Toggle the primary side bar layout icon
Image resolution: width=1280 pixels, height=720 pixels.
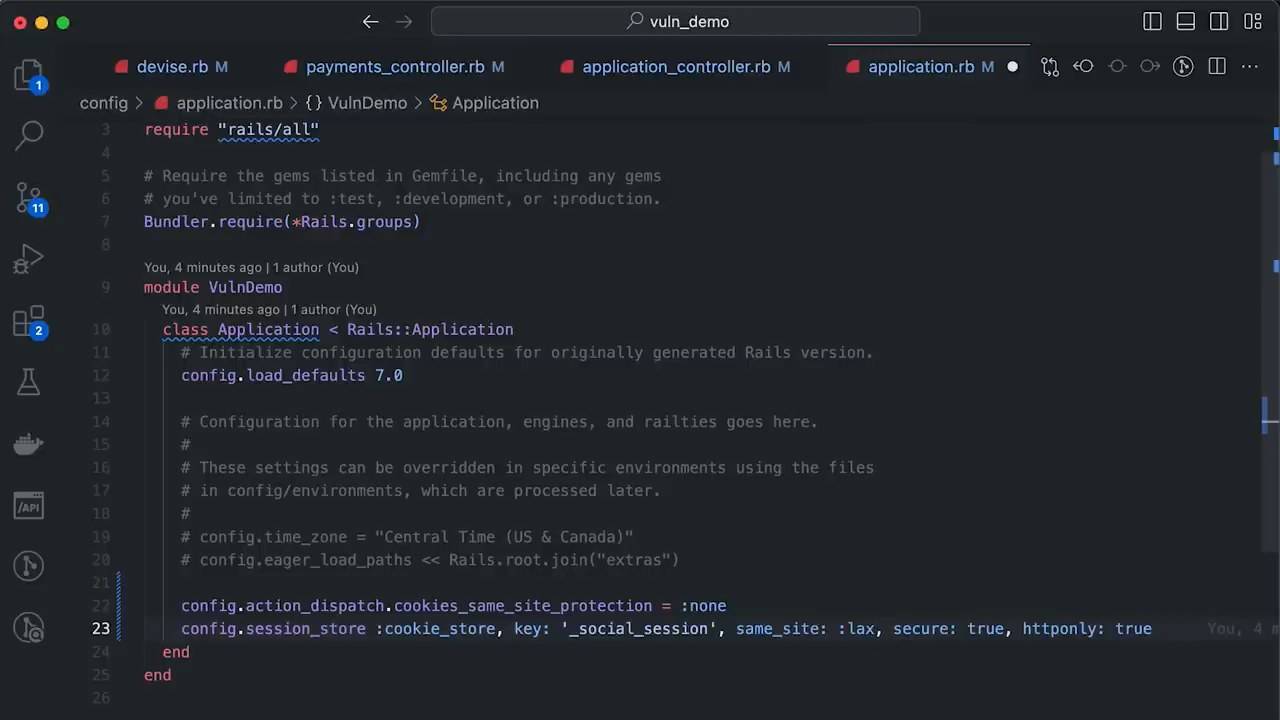pos(1152,21)
